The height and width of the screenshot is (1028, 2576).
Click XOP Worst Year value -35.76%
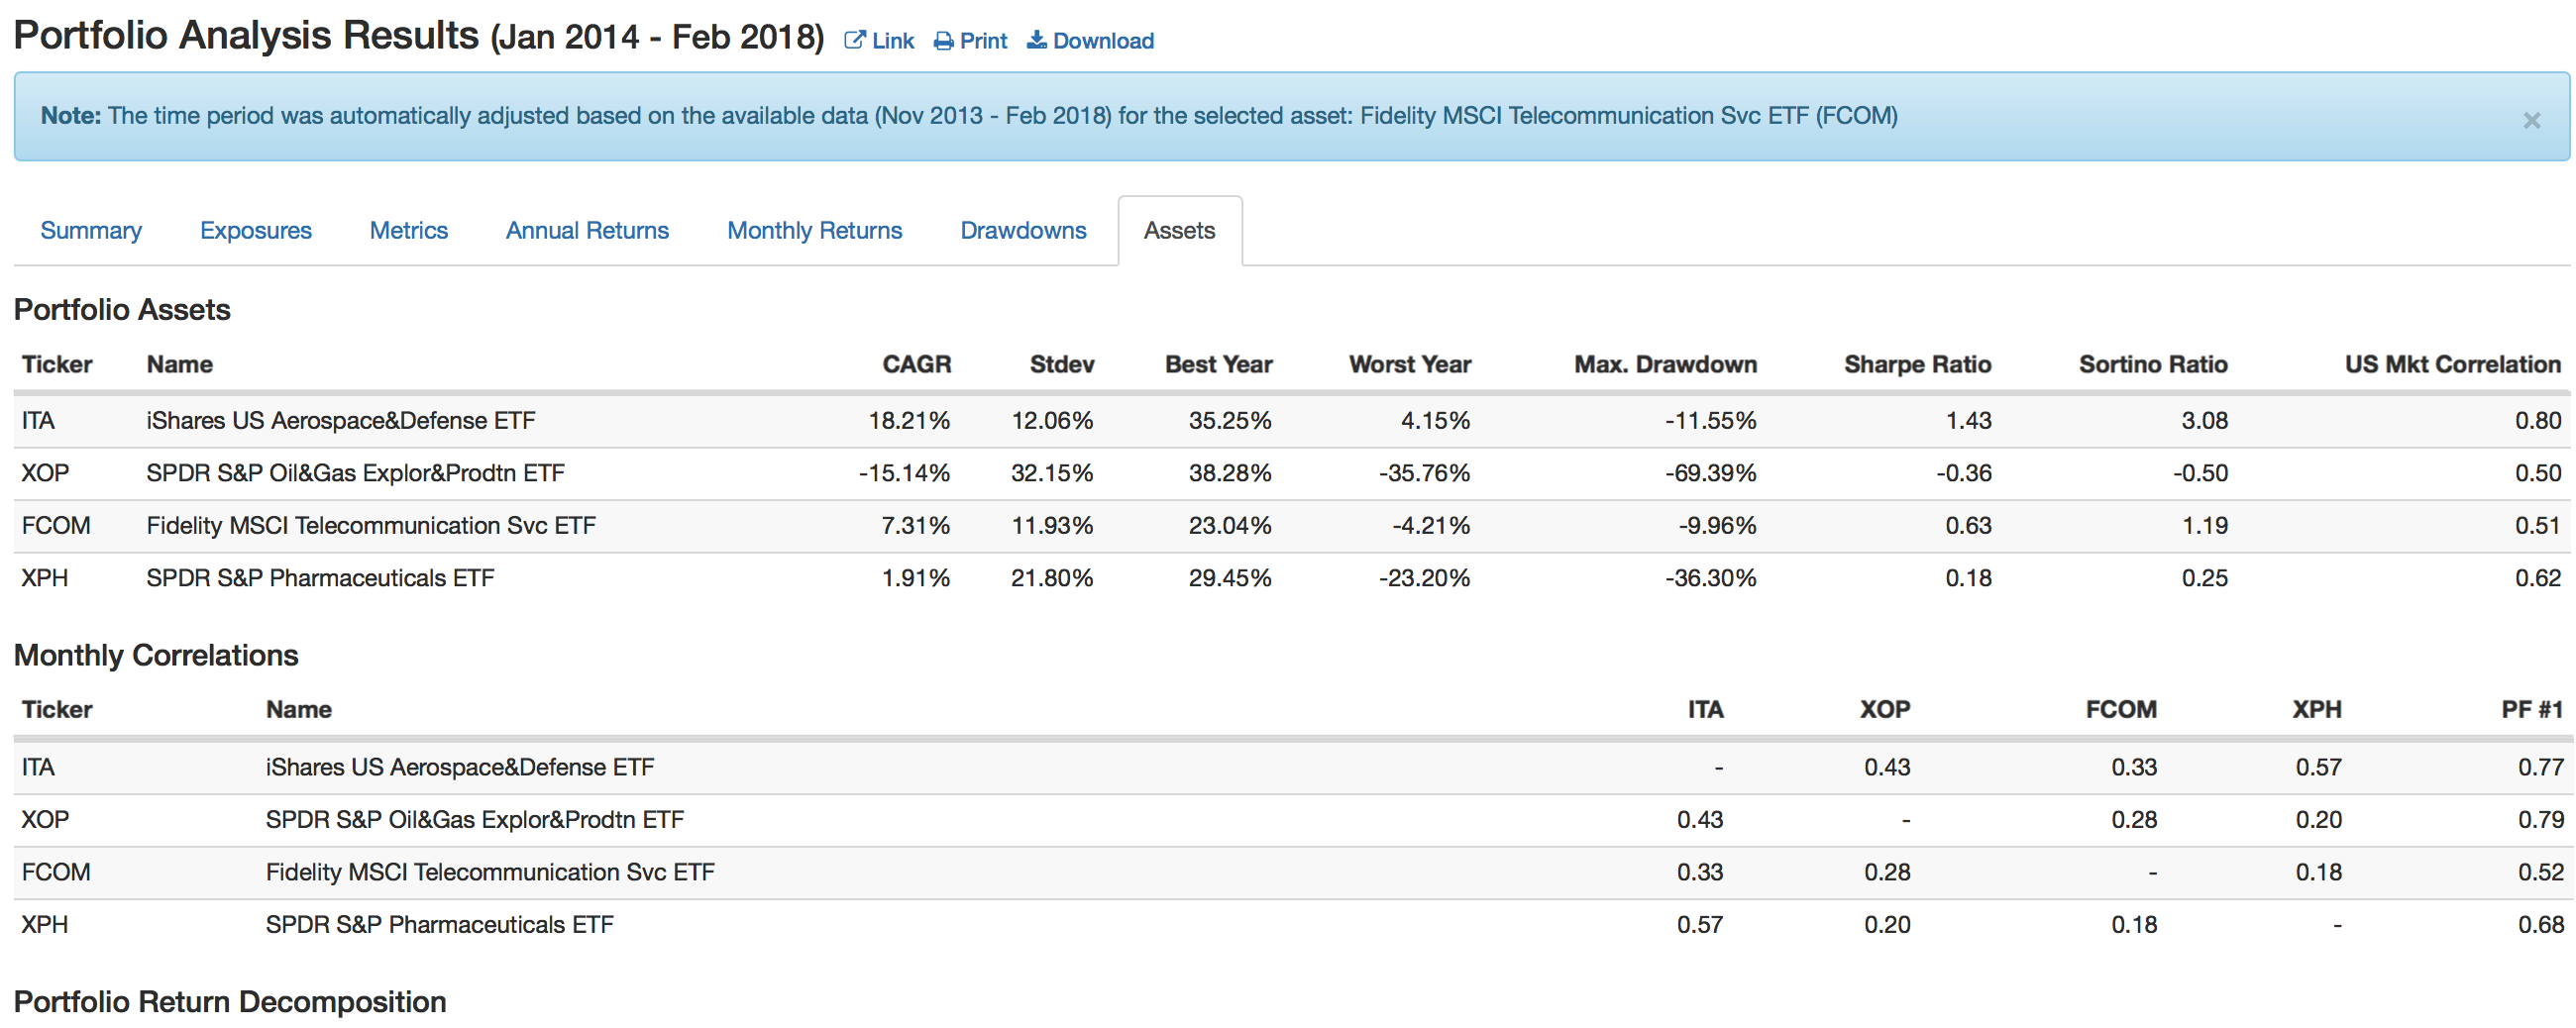tap(1424, 472)
